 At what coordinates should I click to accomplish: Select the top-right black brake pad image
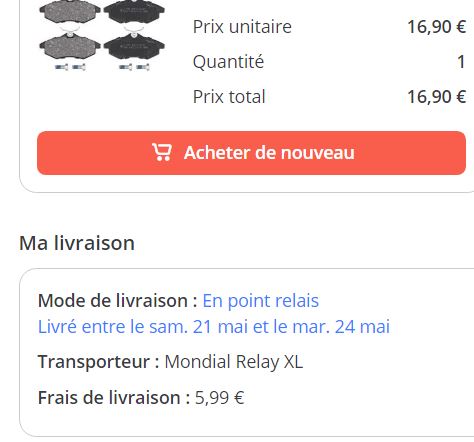(x=134, y=11)
